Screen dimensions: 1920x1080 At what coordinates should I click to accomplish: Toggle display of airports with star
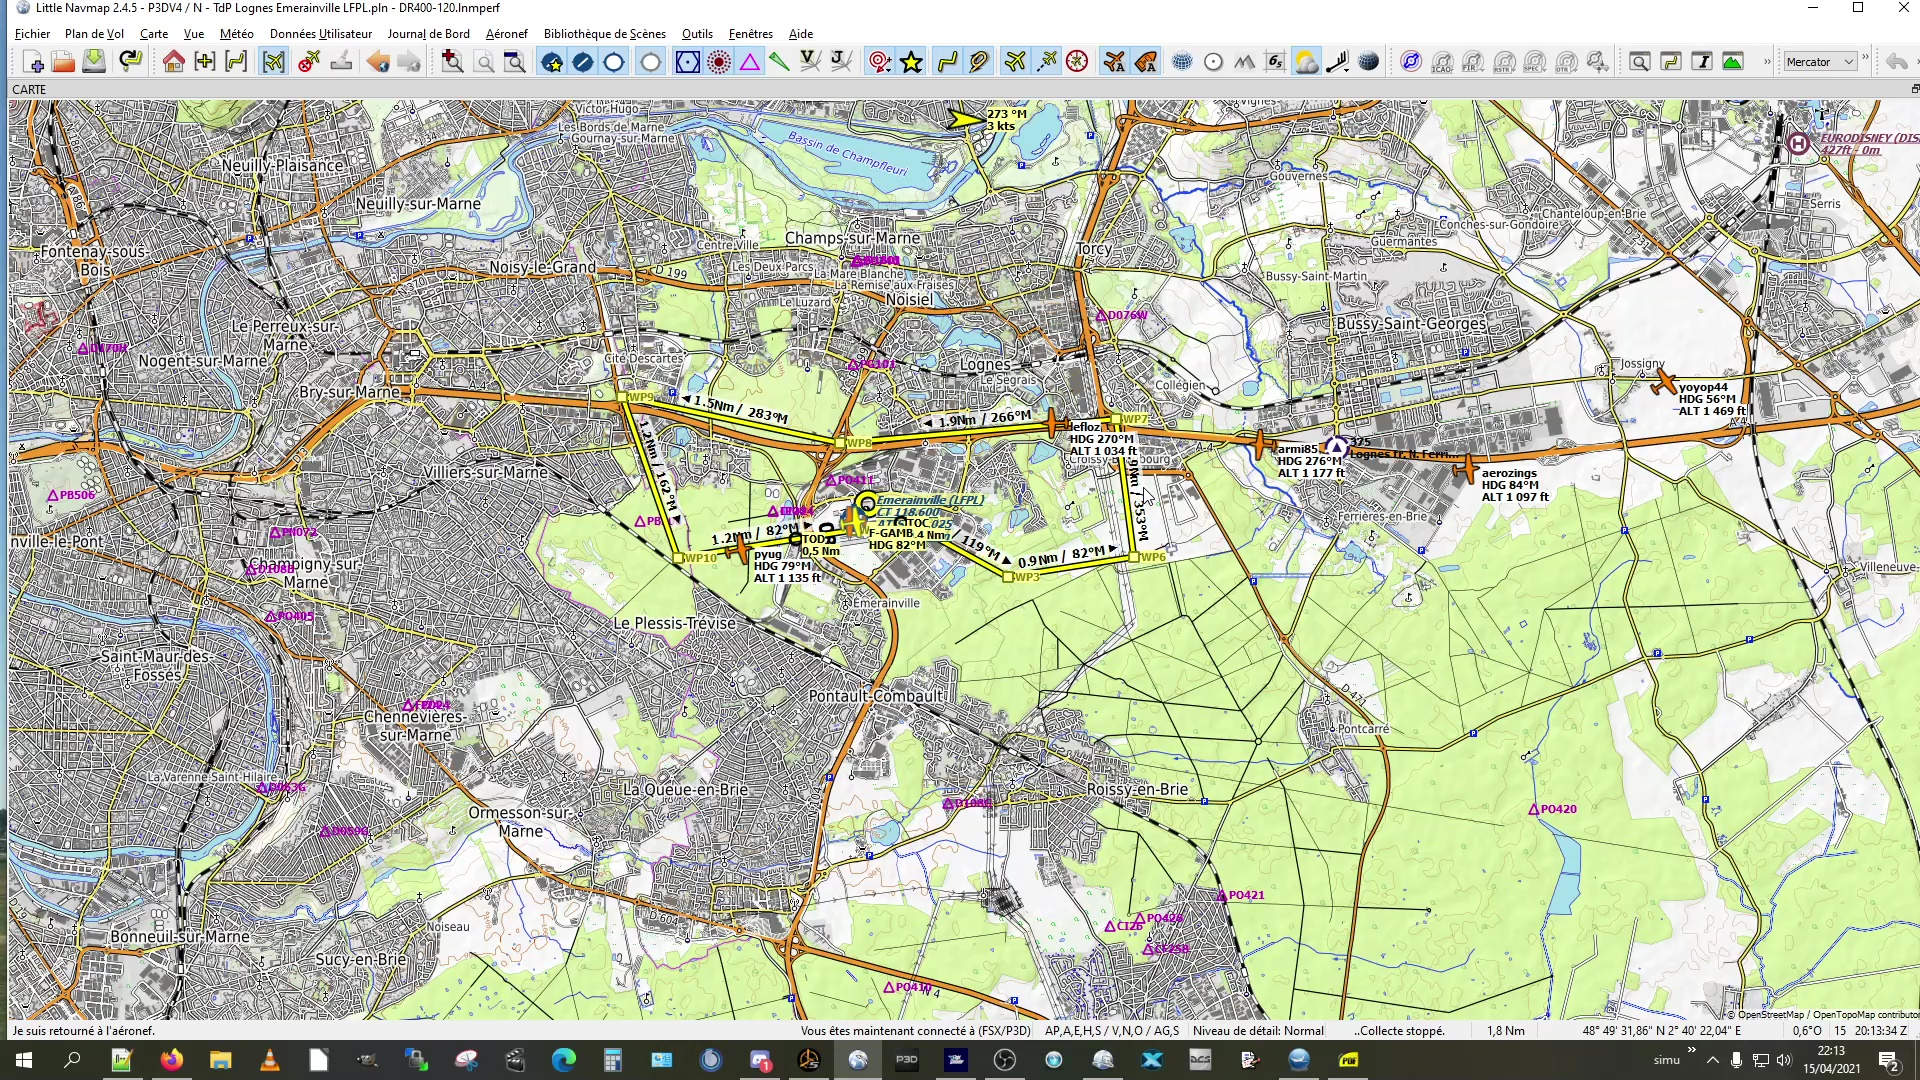[x=551, y=62]
